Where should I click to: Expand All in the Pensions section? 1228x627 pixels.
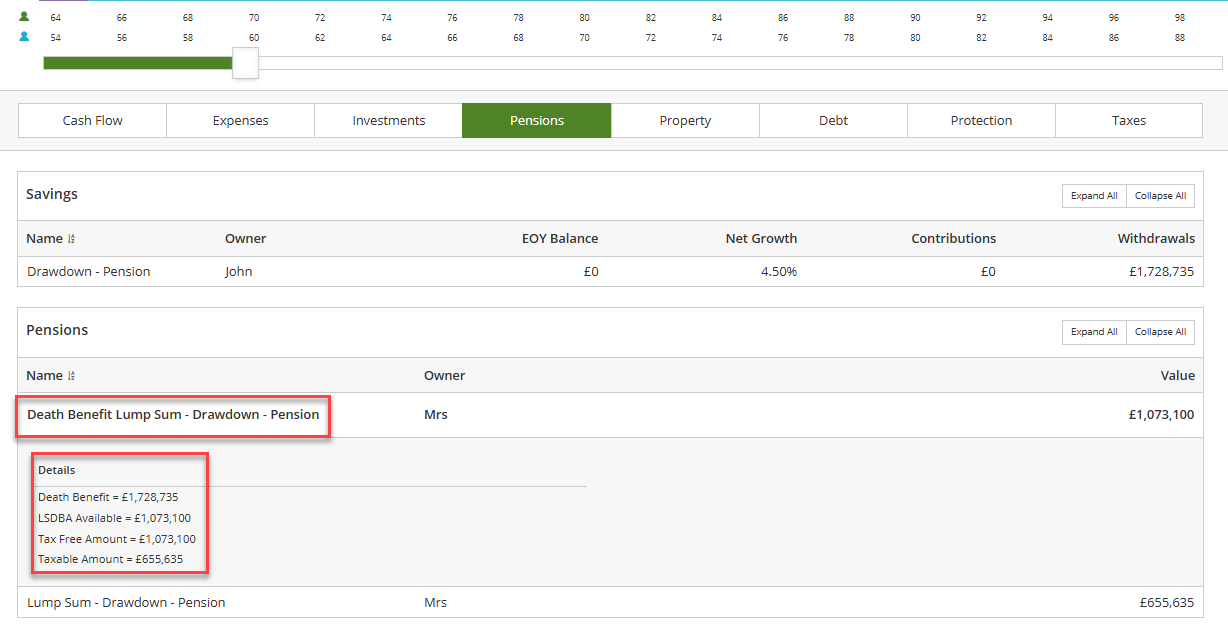pyautogui.click(x=1094, y=332)
